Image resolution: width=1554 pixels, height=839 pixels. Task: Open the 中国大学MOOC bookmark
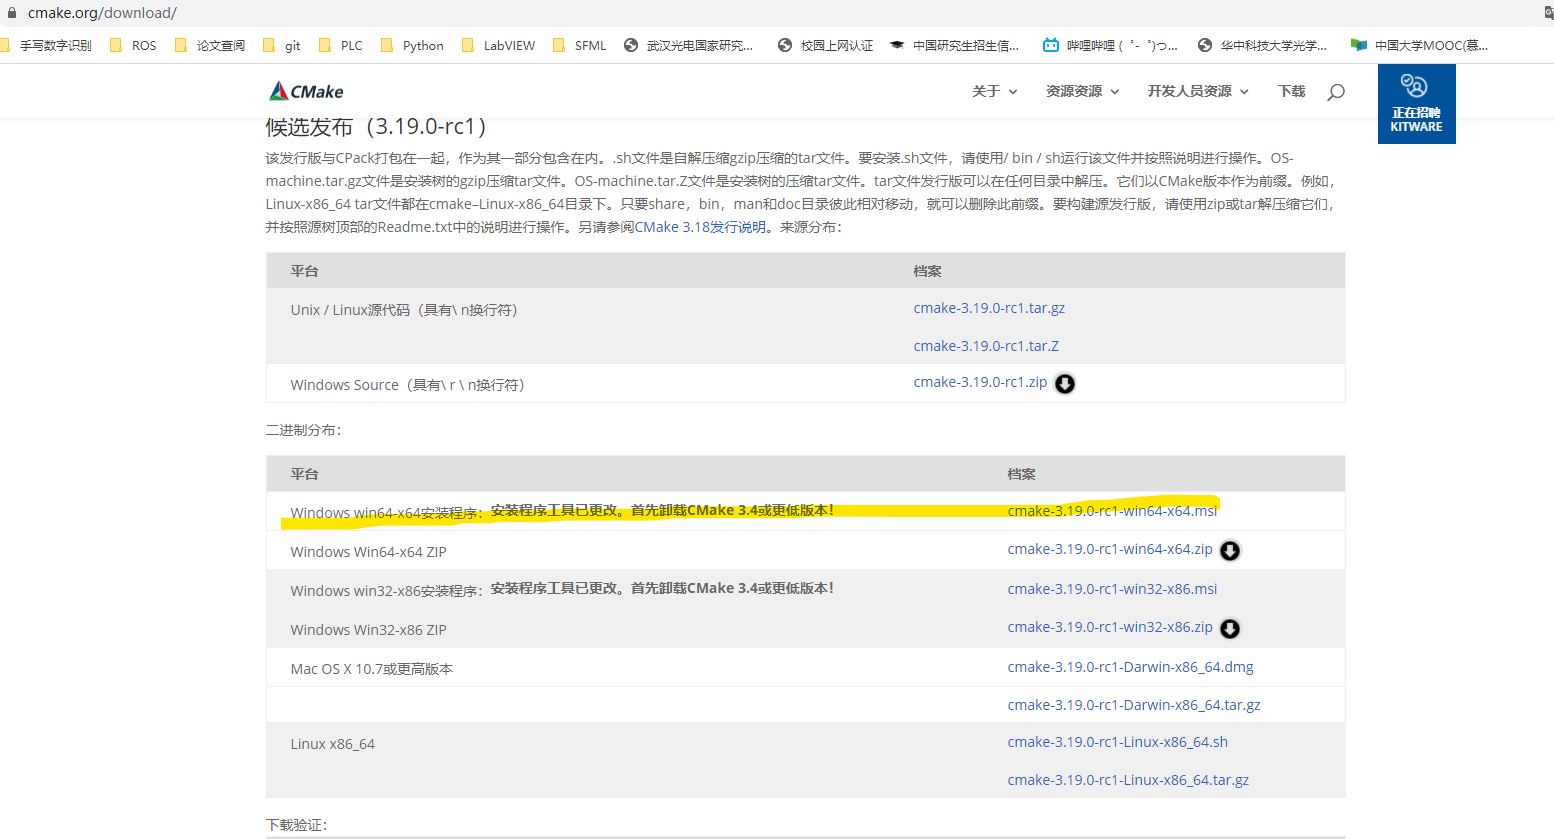point(1419,45)
